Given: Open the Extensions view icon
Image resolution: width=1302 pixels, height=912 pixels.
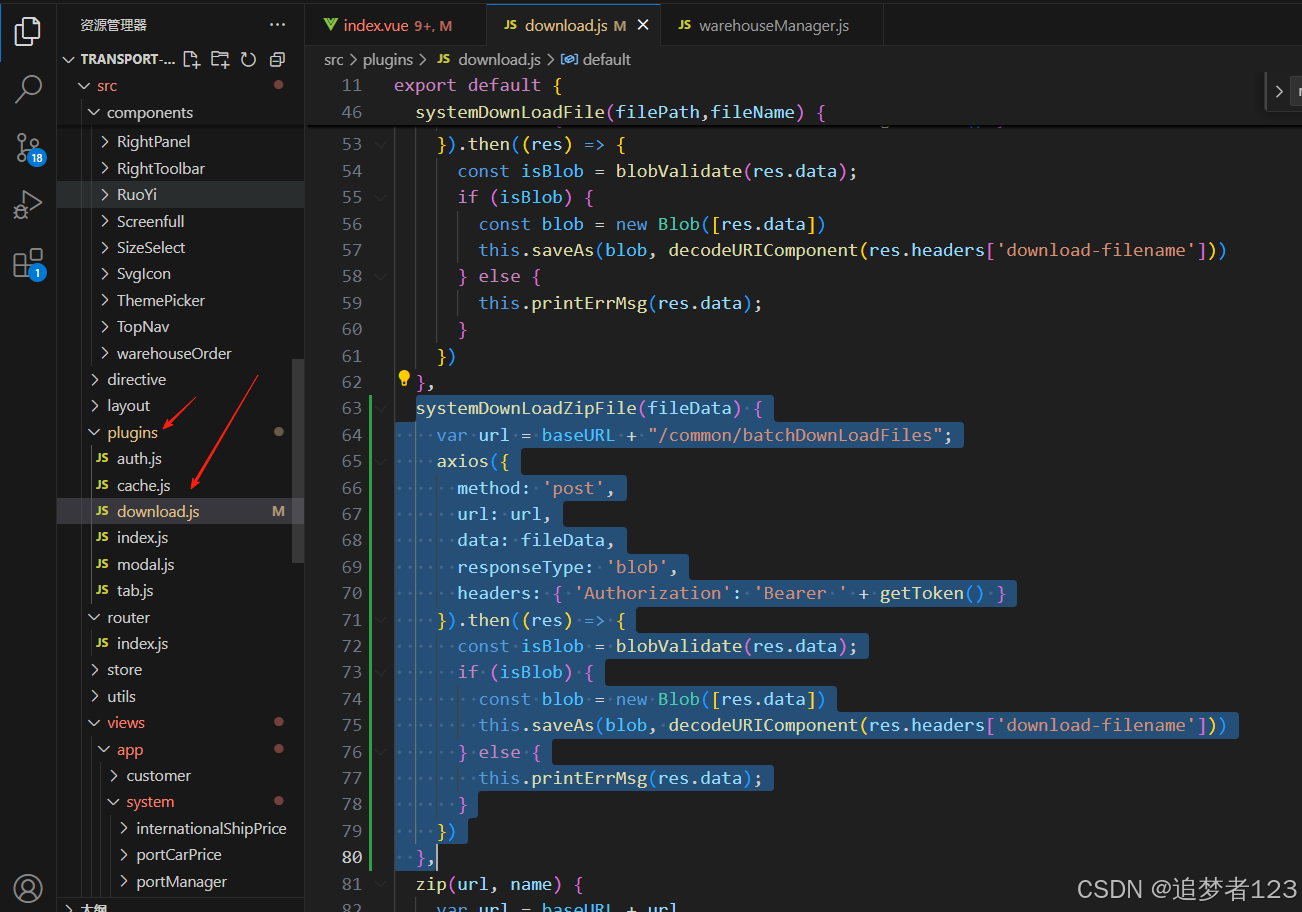Looking at the screenshot, I should click(x=29, y=264).
